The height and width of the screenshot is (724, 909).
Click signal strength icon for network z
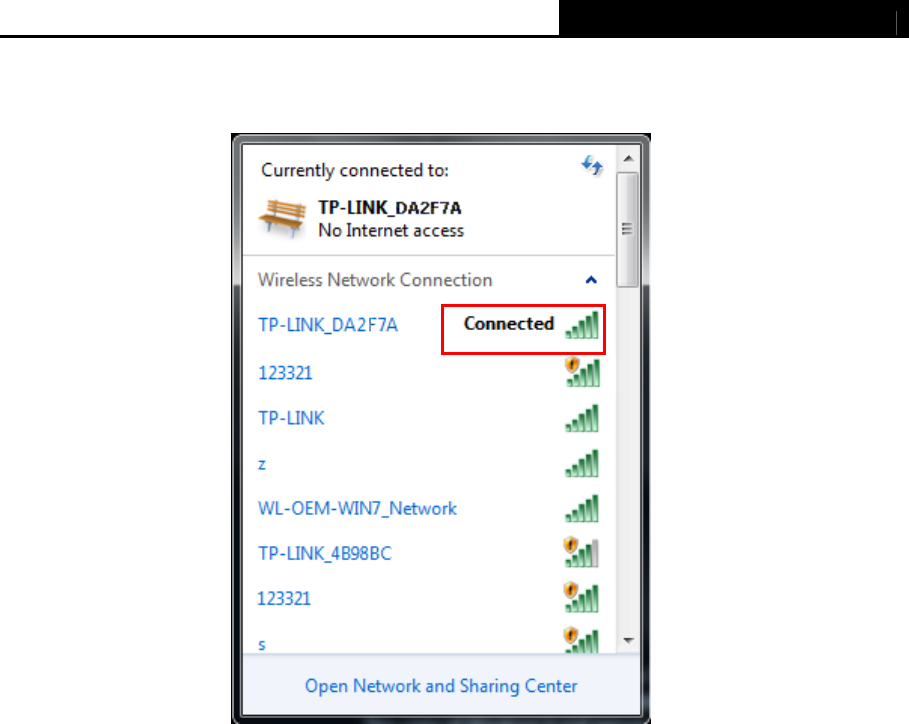click(582, 464)
